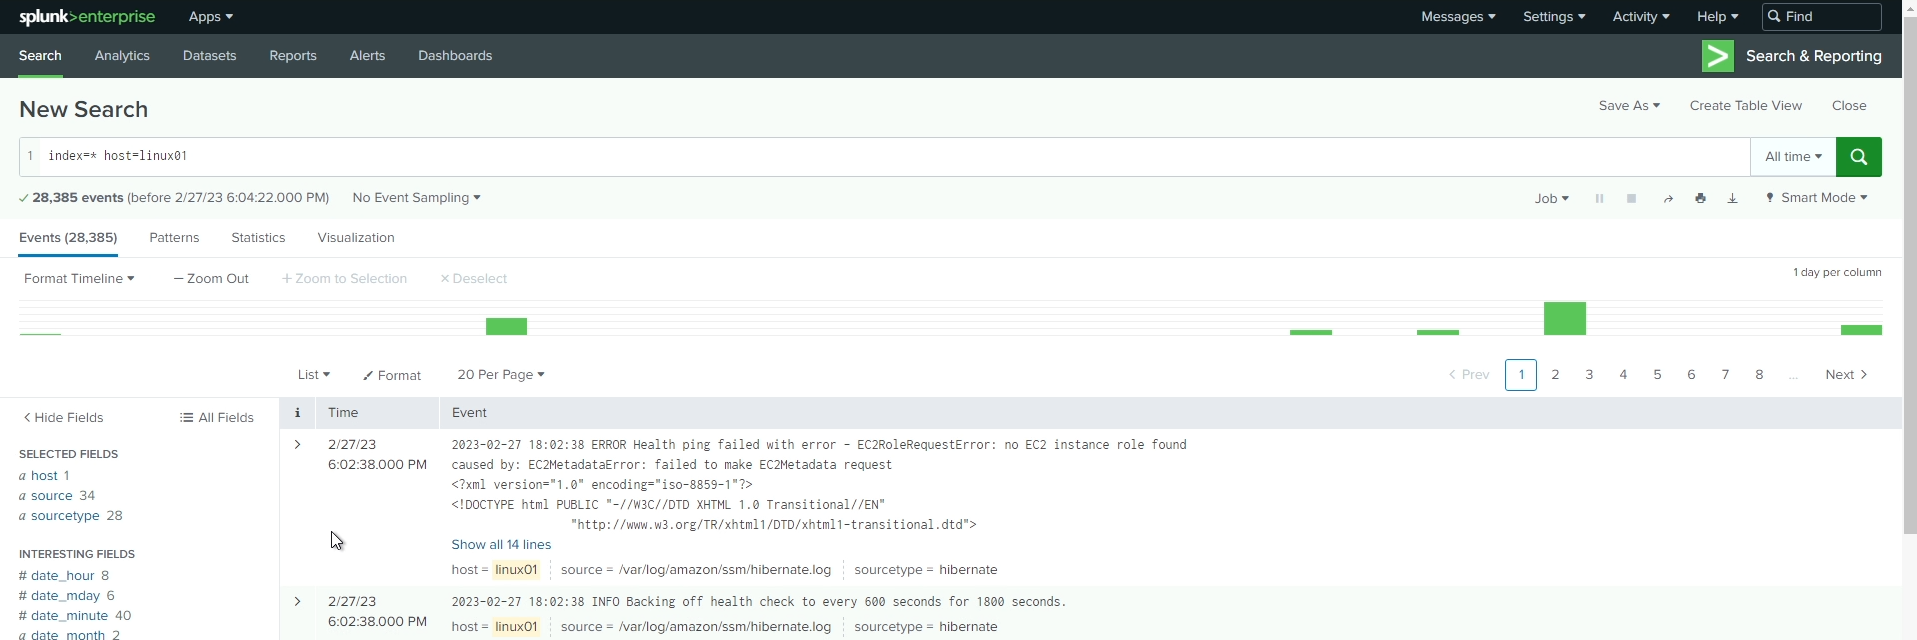Viewport: 1917px width, 640px height.
Task: Open the Alerts tab
Action: coord(367,56)
